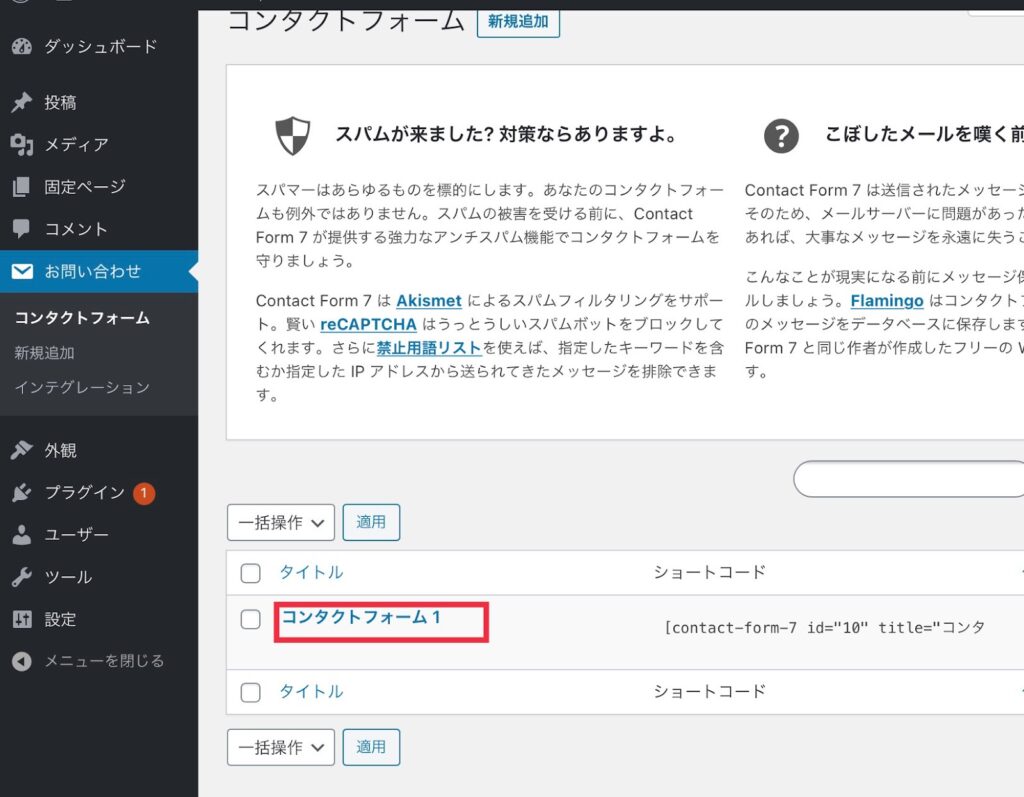
Task: Click the プラグイン plug icon
Action: click(x=21, y=493)
